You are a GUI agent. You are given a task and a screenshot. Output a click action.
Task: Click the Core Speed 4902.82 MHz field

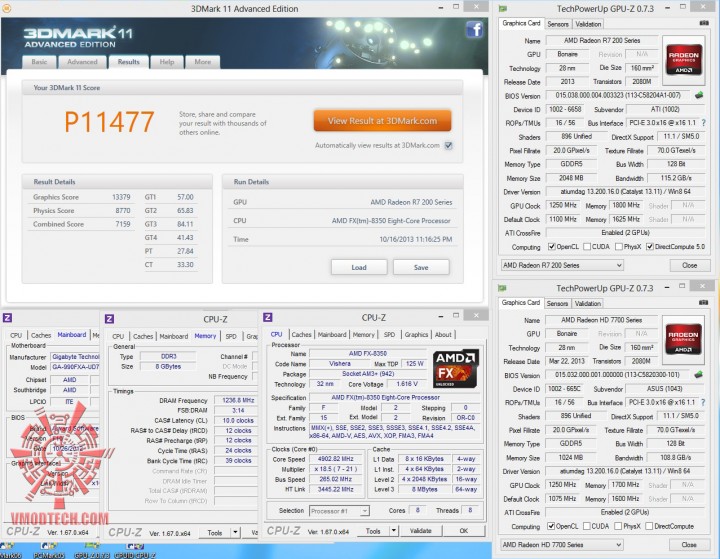[x=335, y=459]
